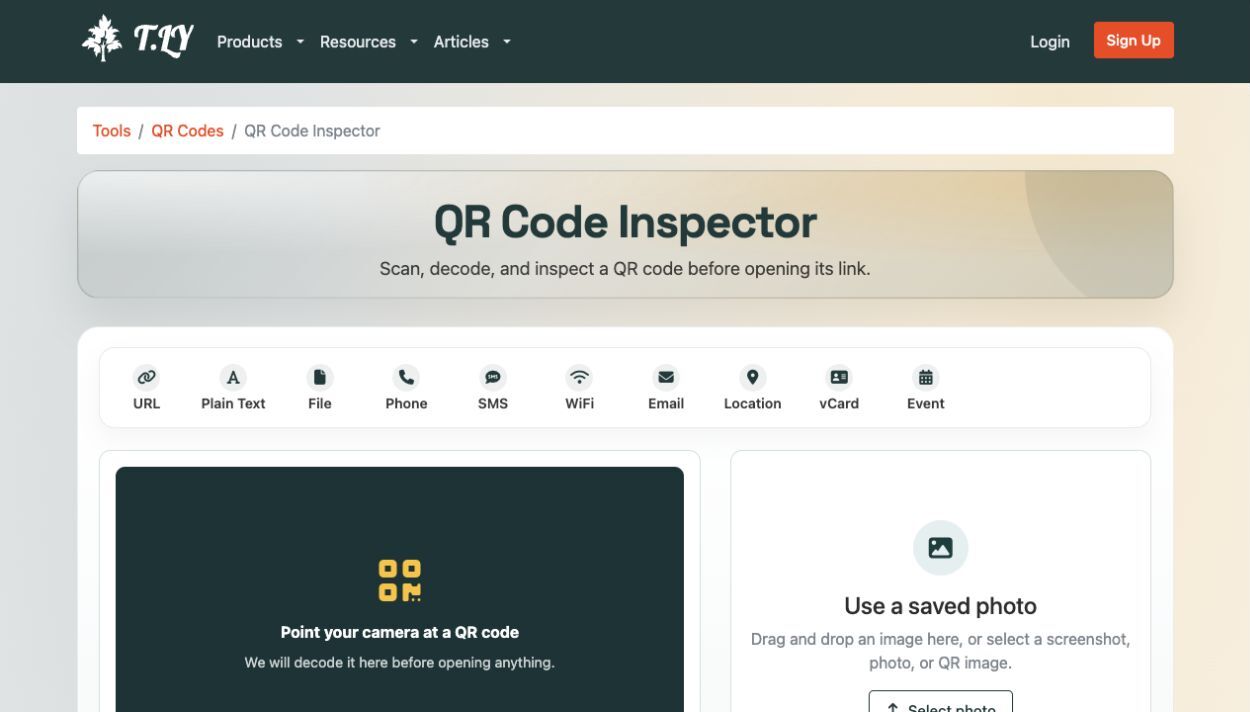This screenshot has width=1250, height=712.
Task: Open the Resources dropdown menu
Action: 369,42
